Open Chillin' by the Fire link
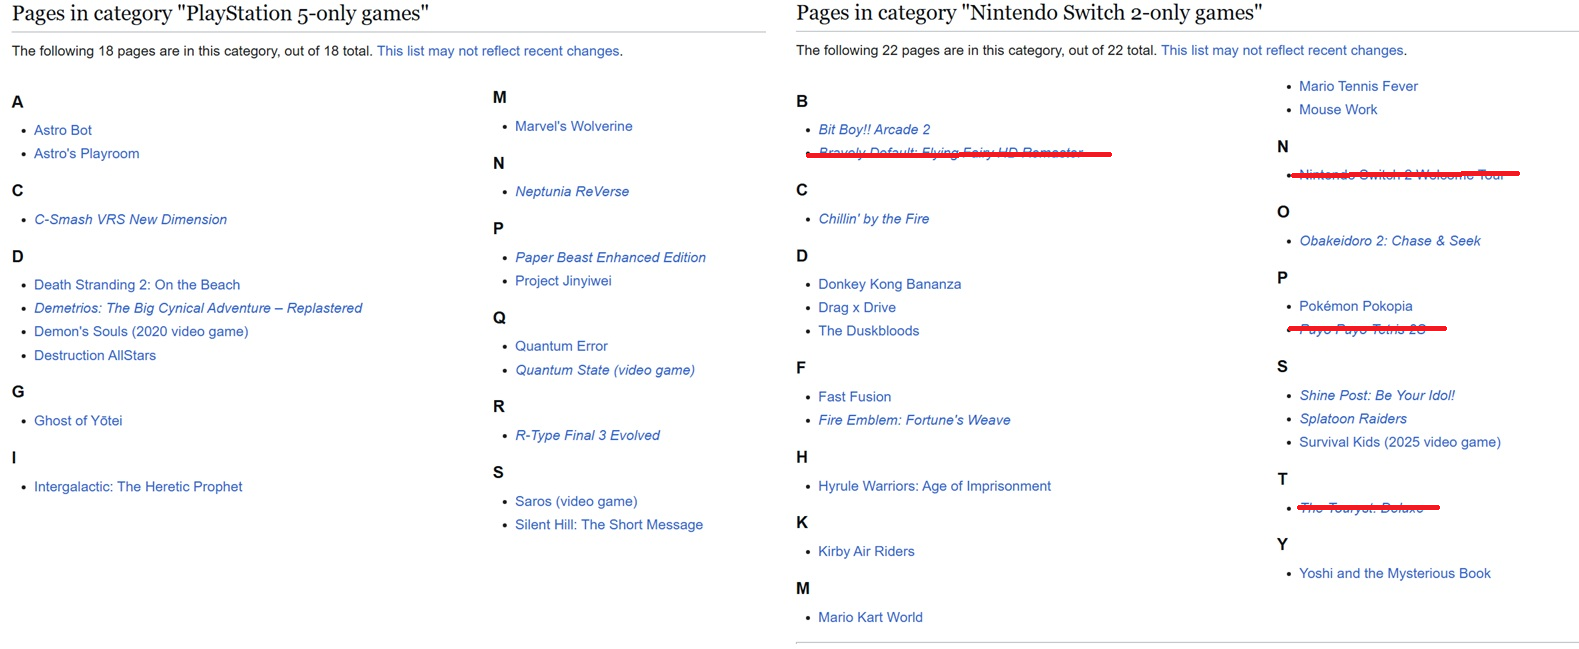This screenshot has height=649, width=1579. coord(874,218)
